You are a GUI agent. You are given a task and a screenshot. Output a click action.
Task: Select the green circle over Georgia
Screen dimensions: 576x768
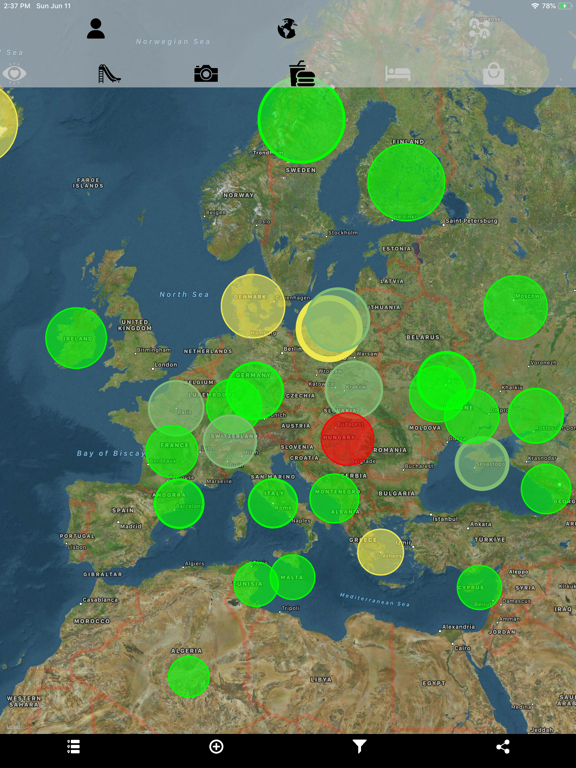(546, 489)
